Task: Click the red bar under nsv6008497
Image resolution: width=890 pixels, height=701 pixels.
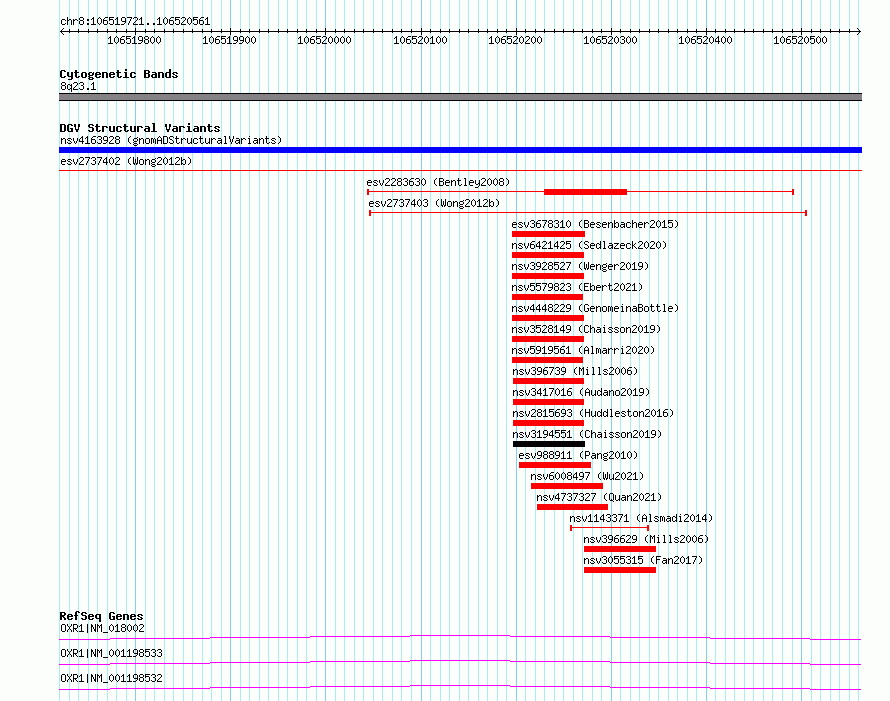Action: [x=566, y=486]
